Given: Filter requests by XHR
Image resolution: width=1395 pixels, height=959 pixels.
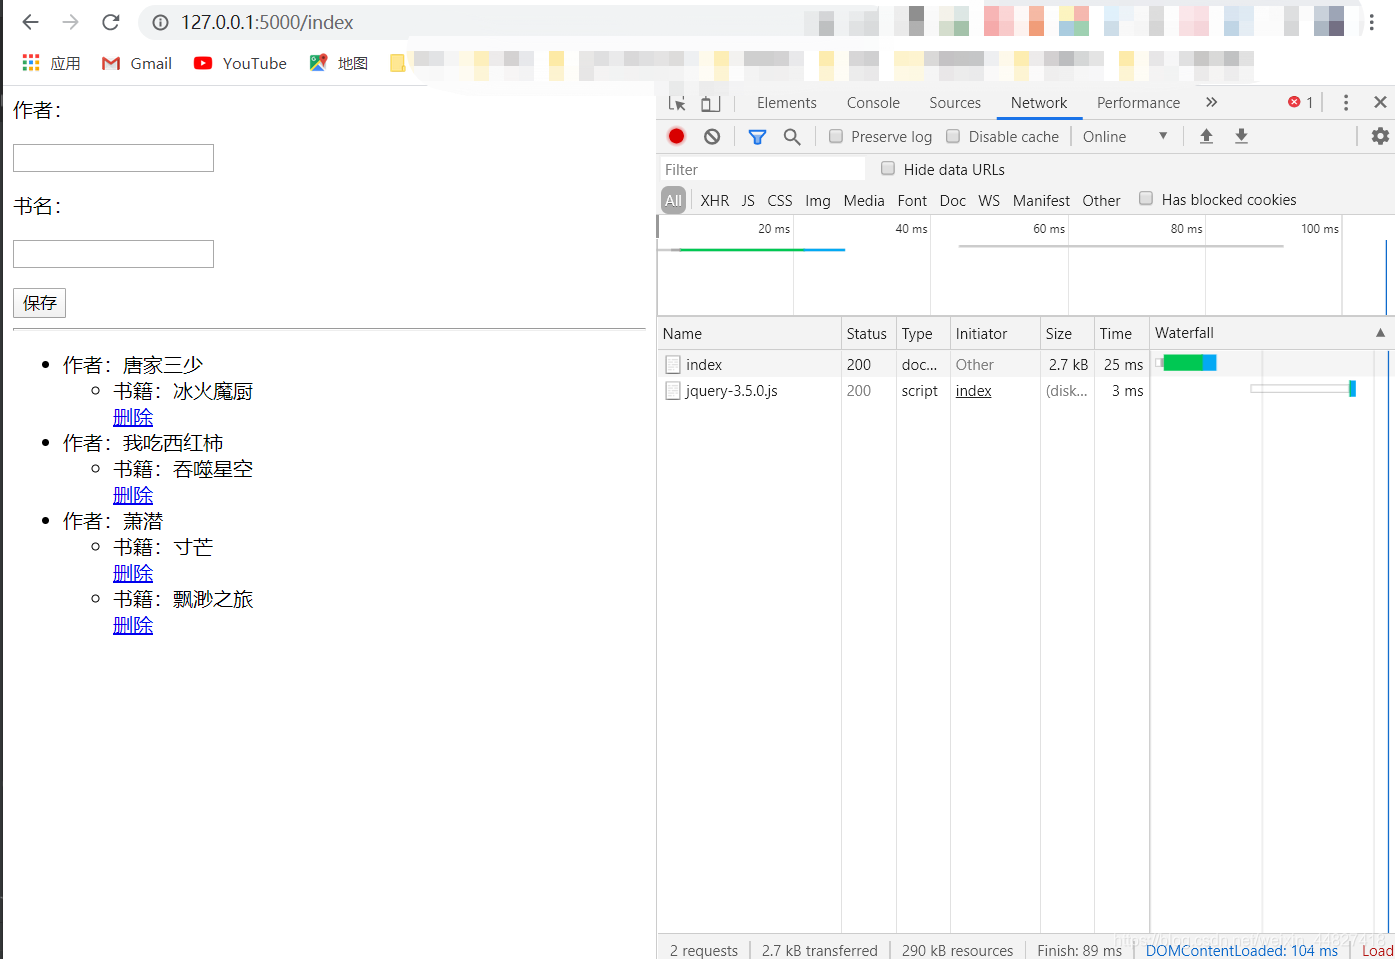Looking at the screenshot, I should [715, 200].
